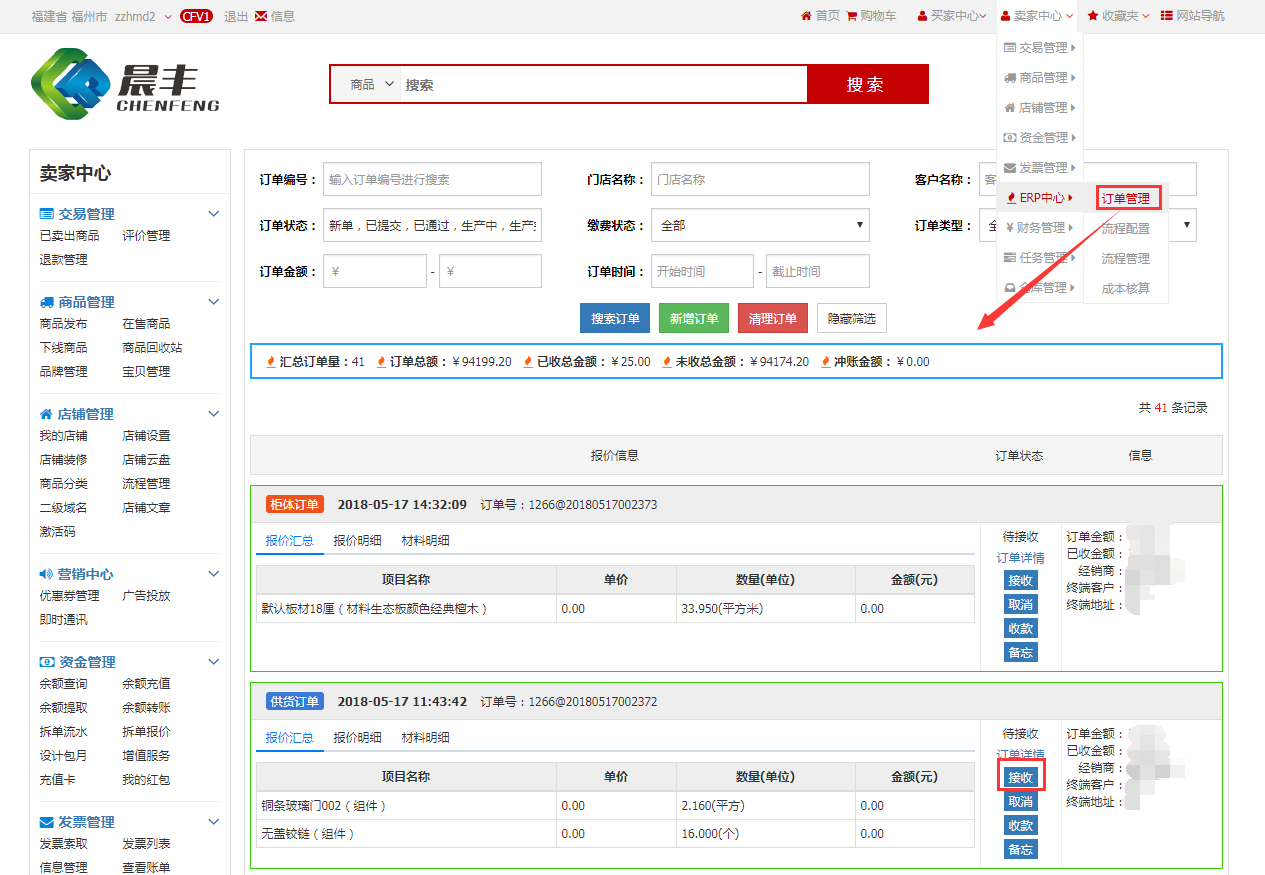
Task: Collapse the 商品管理 sidebar section
Action: [213, 301]
